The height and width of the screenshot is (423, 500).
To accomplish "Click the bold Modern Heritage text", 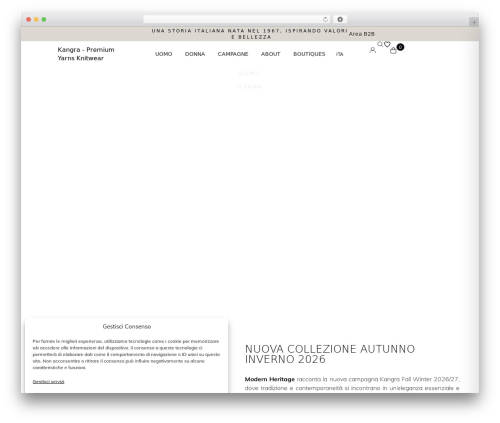I will tap(270, 379).
